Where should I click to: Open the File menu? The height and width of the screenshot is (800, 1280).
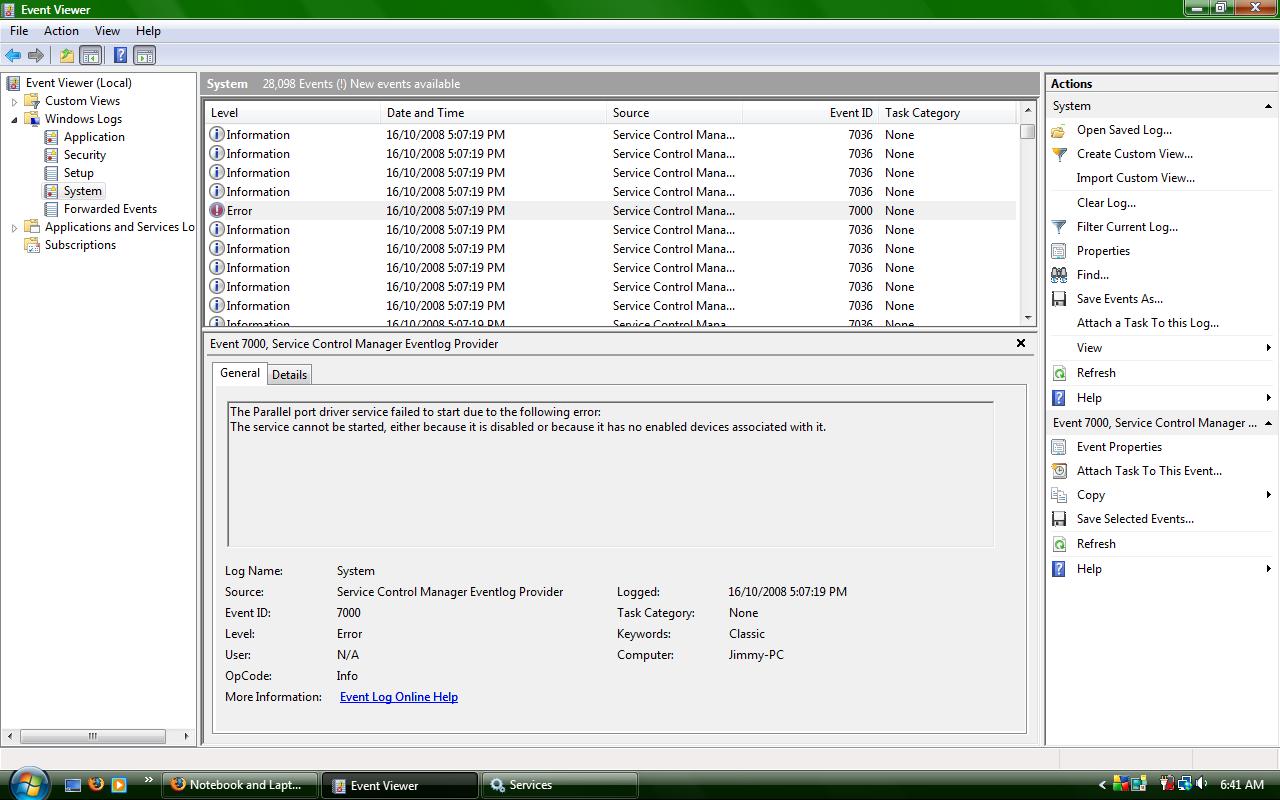(19, 31)
